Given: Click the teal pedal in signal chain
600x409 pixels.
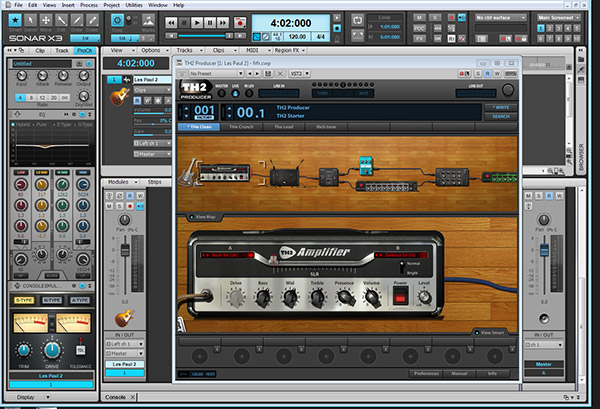Looking at the screenshot, I should click(x=366, y=166).
